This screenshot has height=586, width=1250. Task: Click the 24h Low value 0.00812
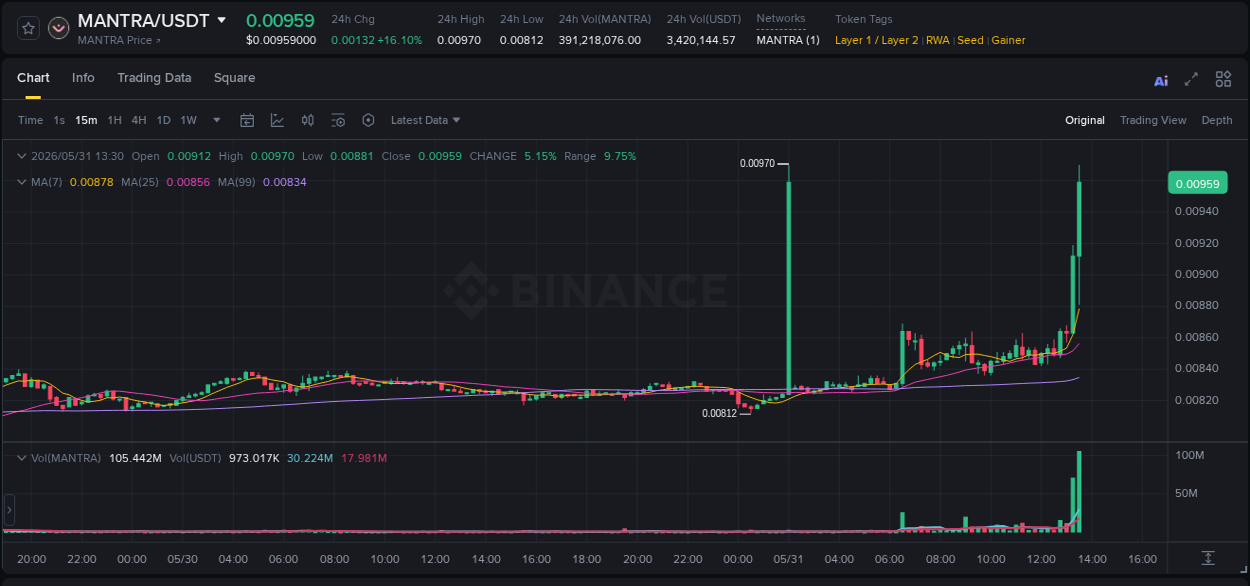pyautogui.click(x=522, y=40)
